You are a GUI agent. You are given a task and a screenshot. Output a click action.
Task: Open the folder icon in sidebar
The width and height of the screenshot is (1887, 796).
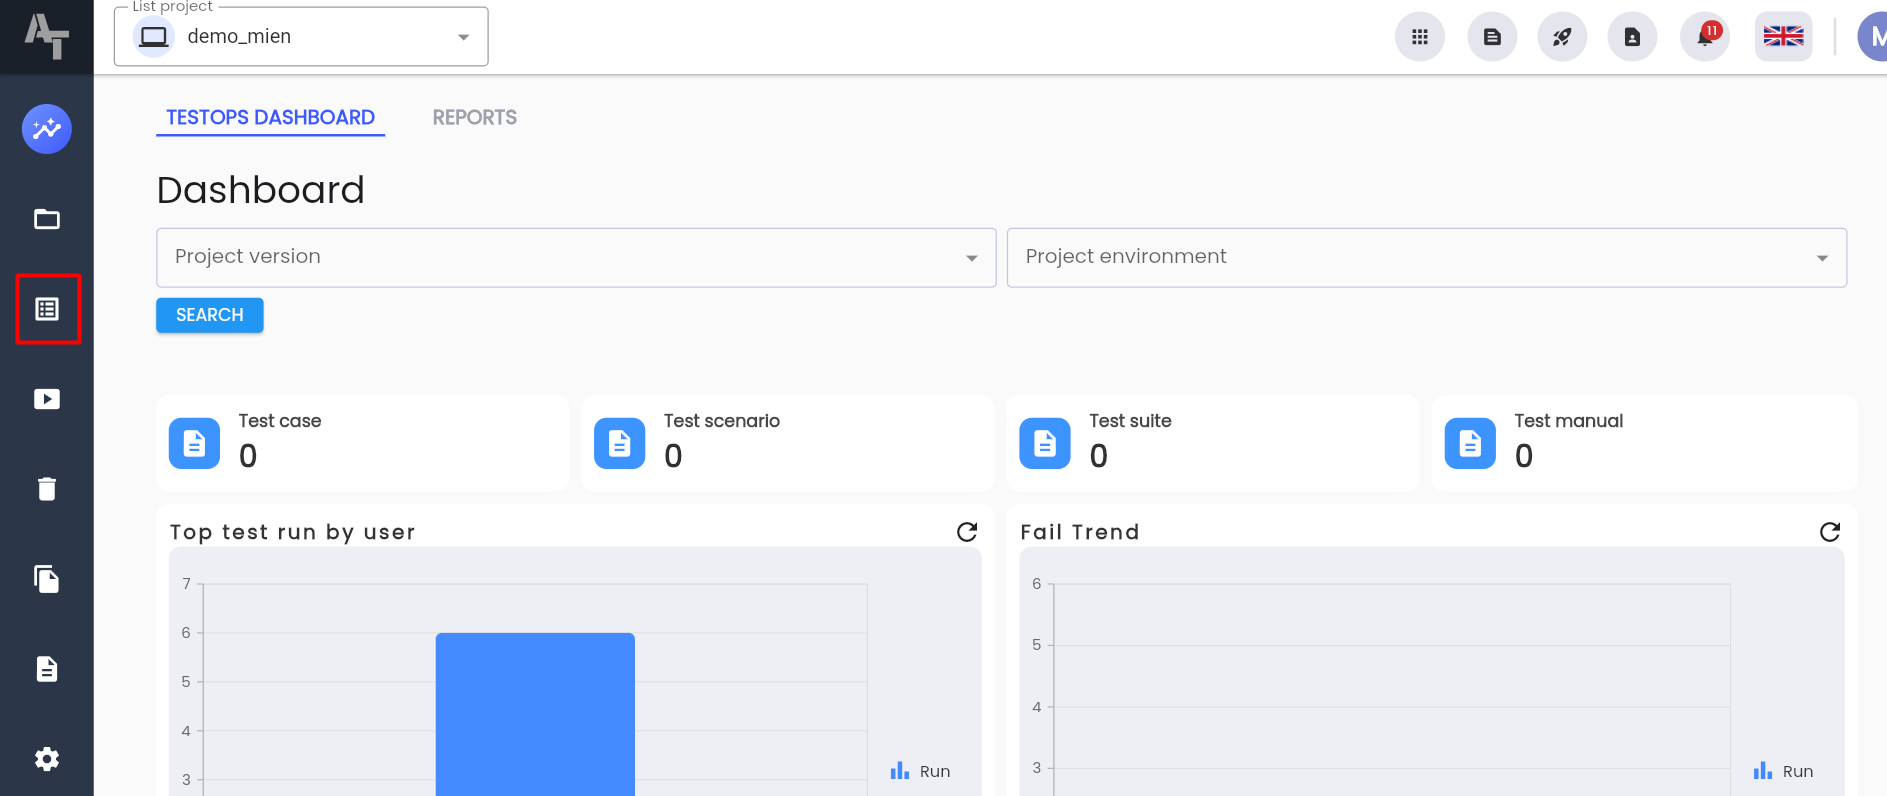pyautogui.click(x=47, y=219)
